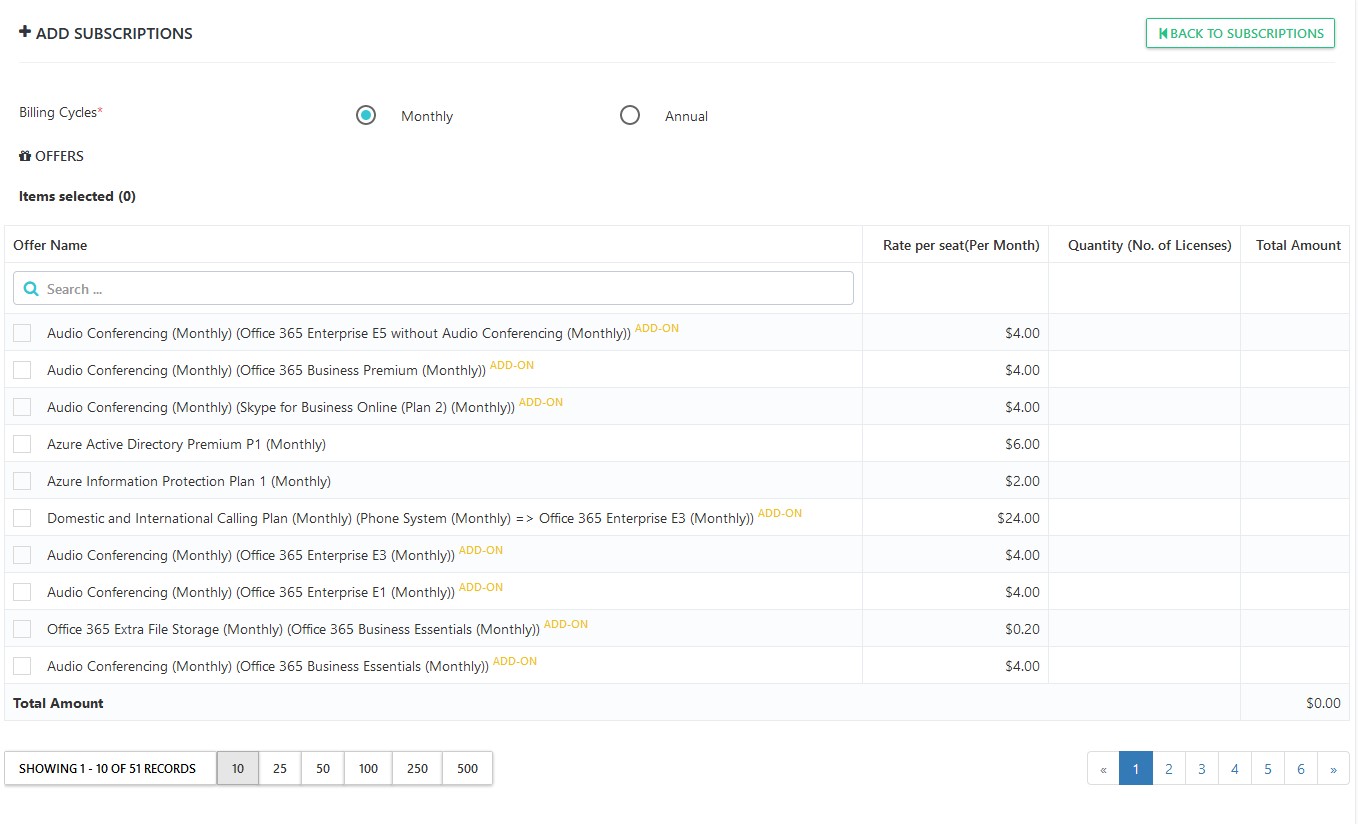
Task: Click the Items selected (0) label
Action: tap(77, 196)
